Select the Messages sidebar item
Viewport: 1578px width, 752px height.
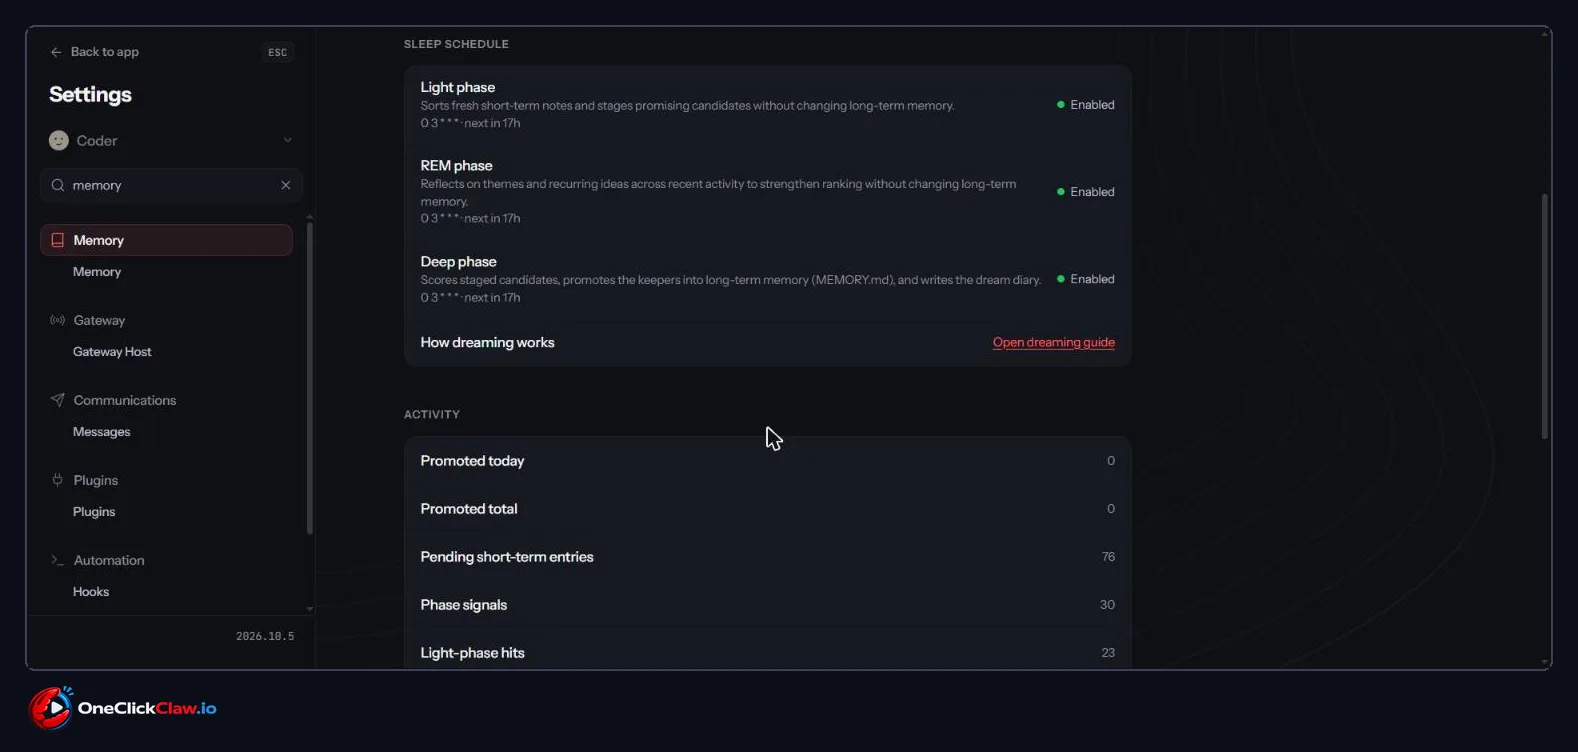coord(101,432)
